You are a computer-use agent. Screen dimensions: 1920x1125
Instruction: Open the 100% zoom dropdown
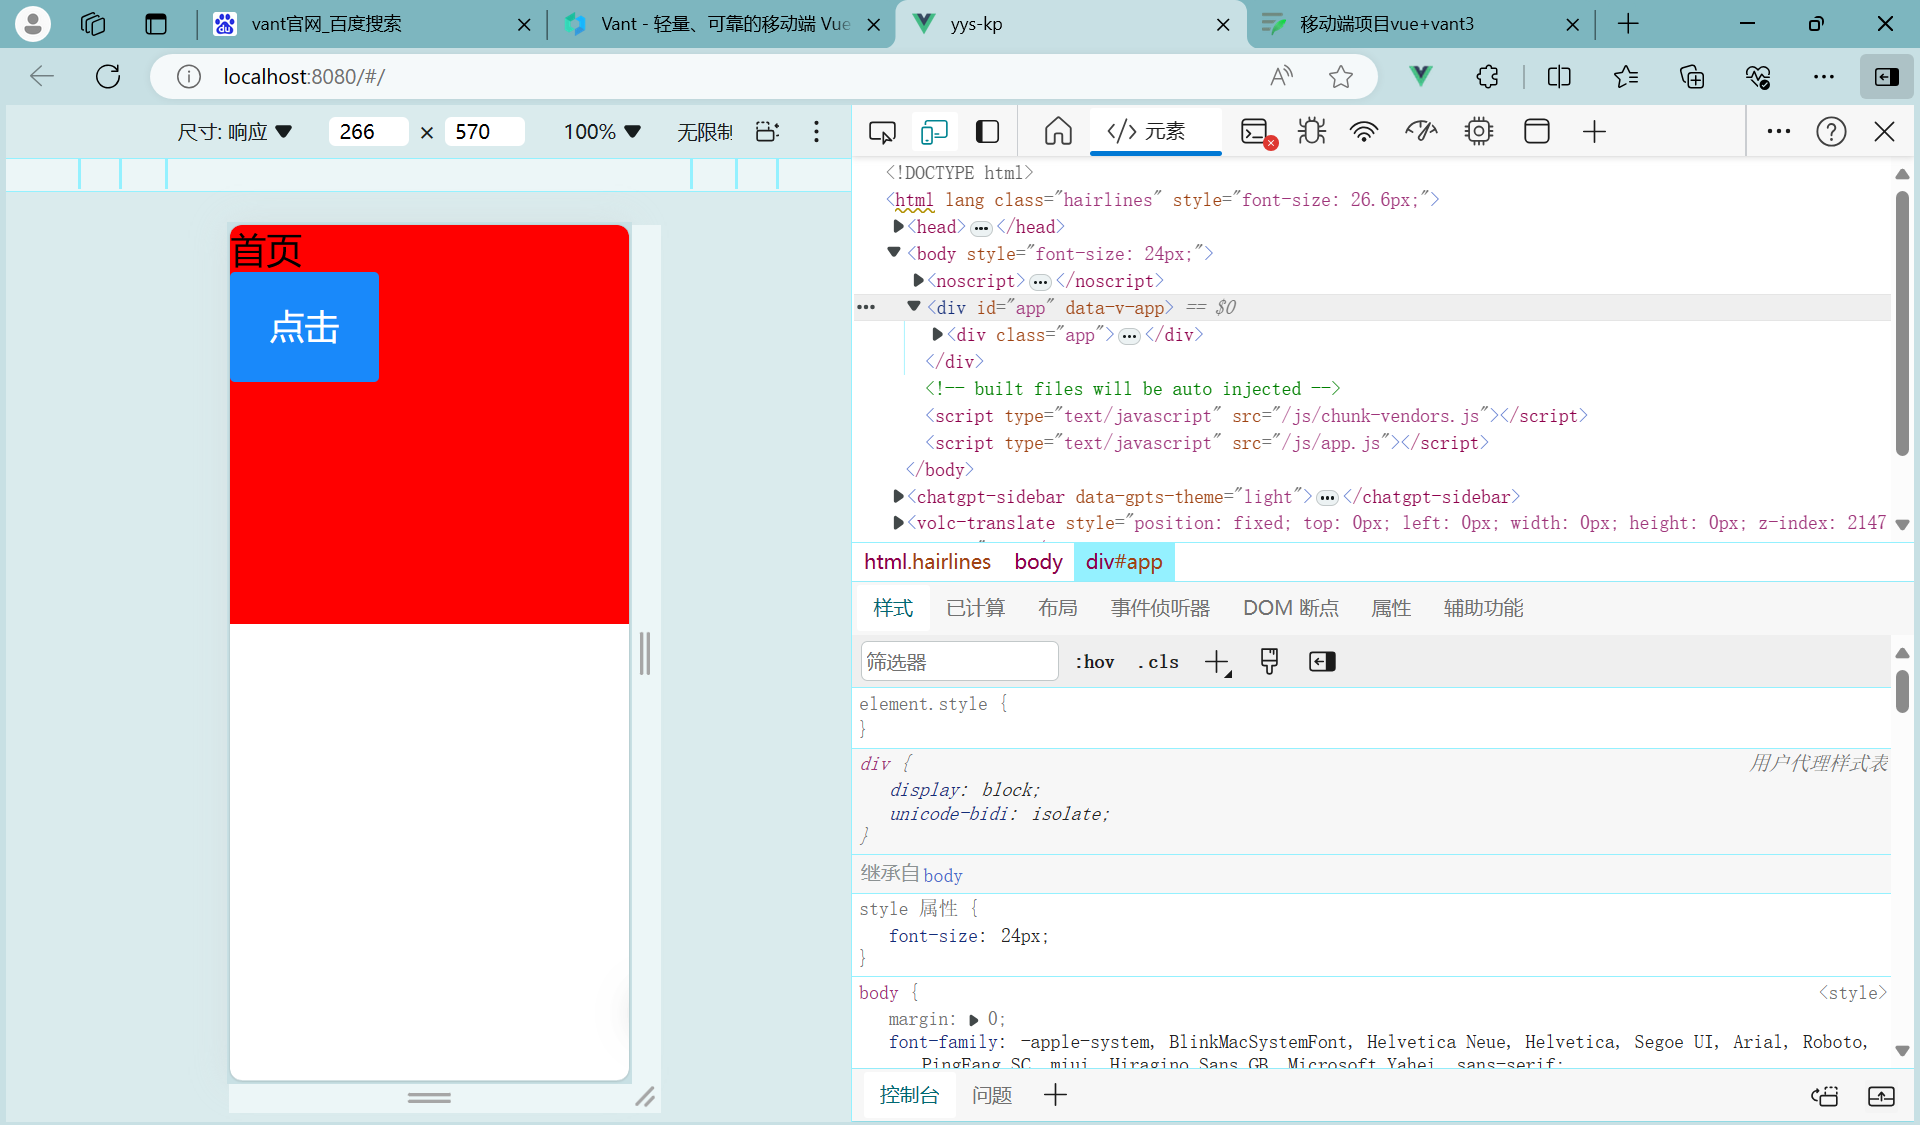tap(600, 131)
